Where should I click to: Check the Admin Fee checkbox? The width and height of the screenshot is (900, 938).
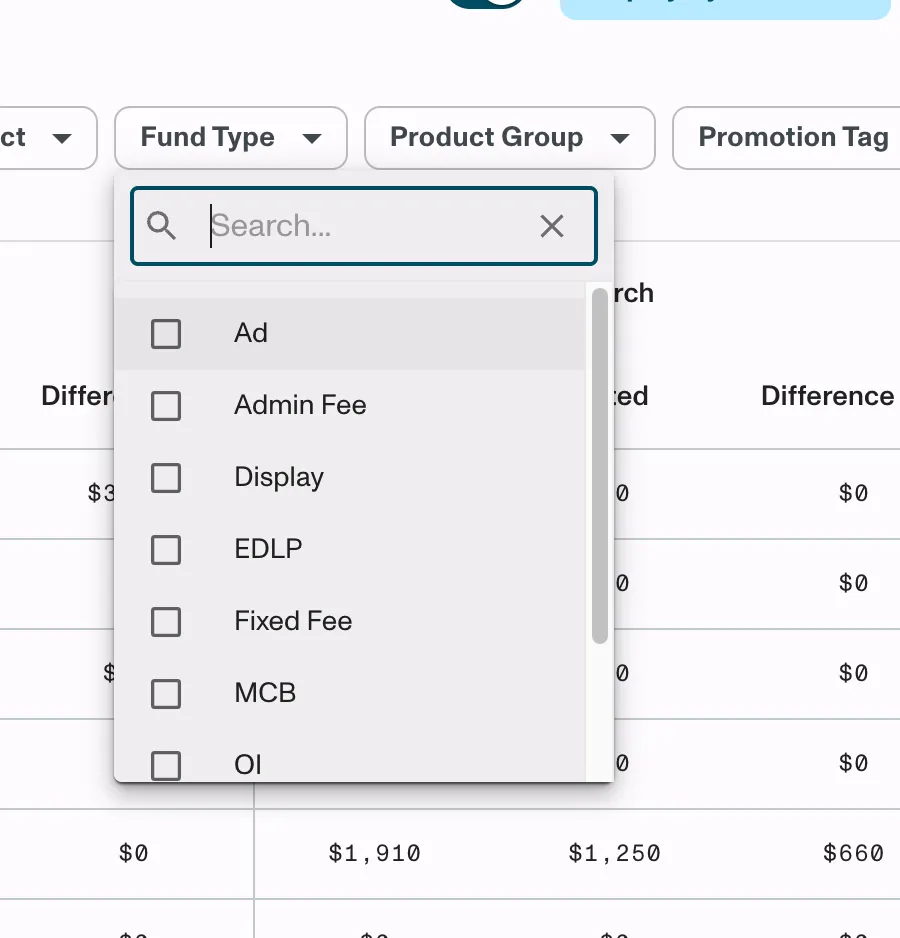tap(166, 406)
